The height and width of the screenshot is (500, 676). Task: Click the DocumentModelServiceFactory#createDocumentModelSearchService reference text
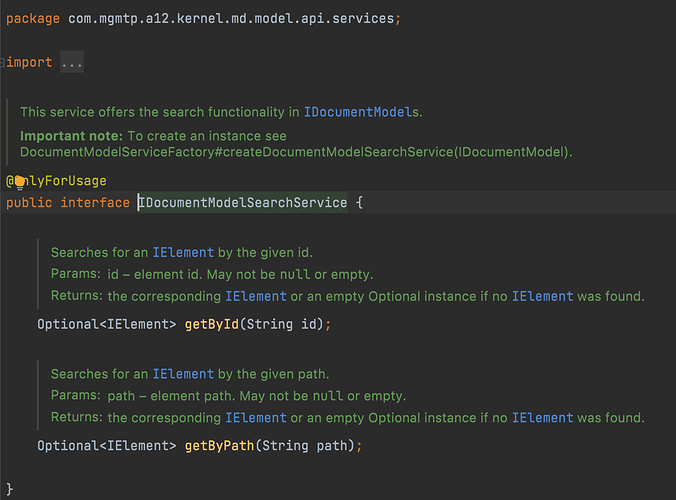(296, 152)
